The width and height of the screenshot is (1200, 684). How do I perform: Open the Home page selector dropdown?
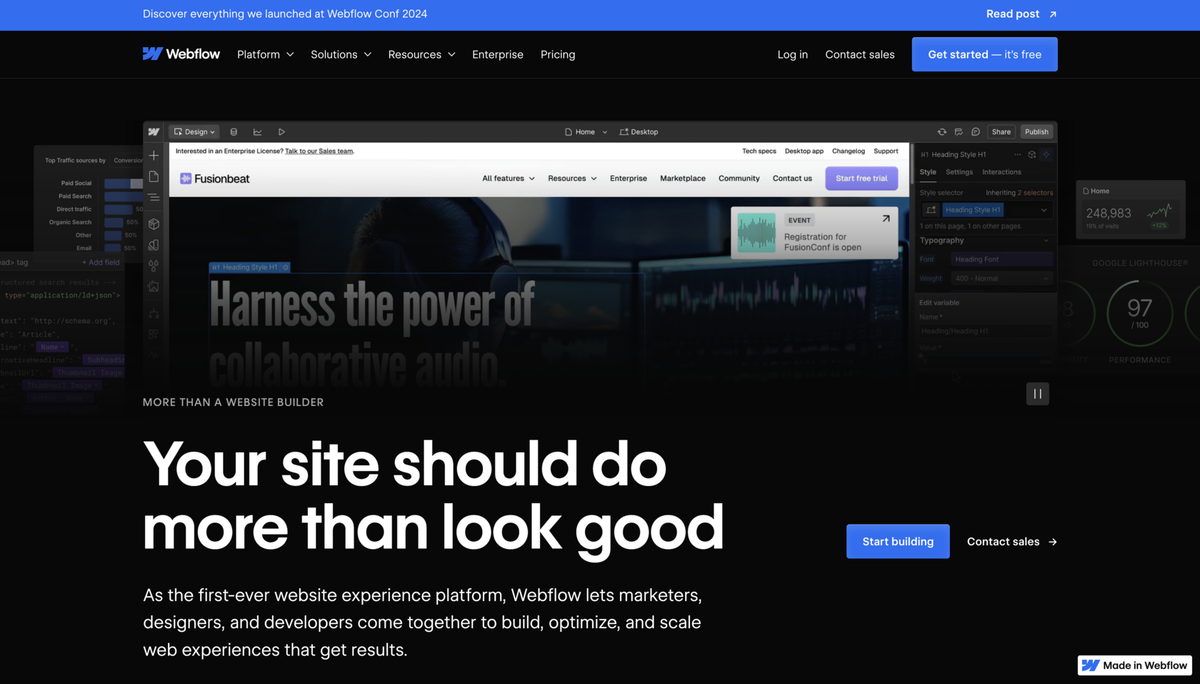[586, 132]
